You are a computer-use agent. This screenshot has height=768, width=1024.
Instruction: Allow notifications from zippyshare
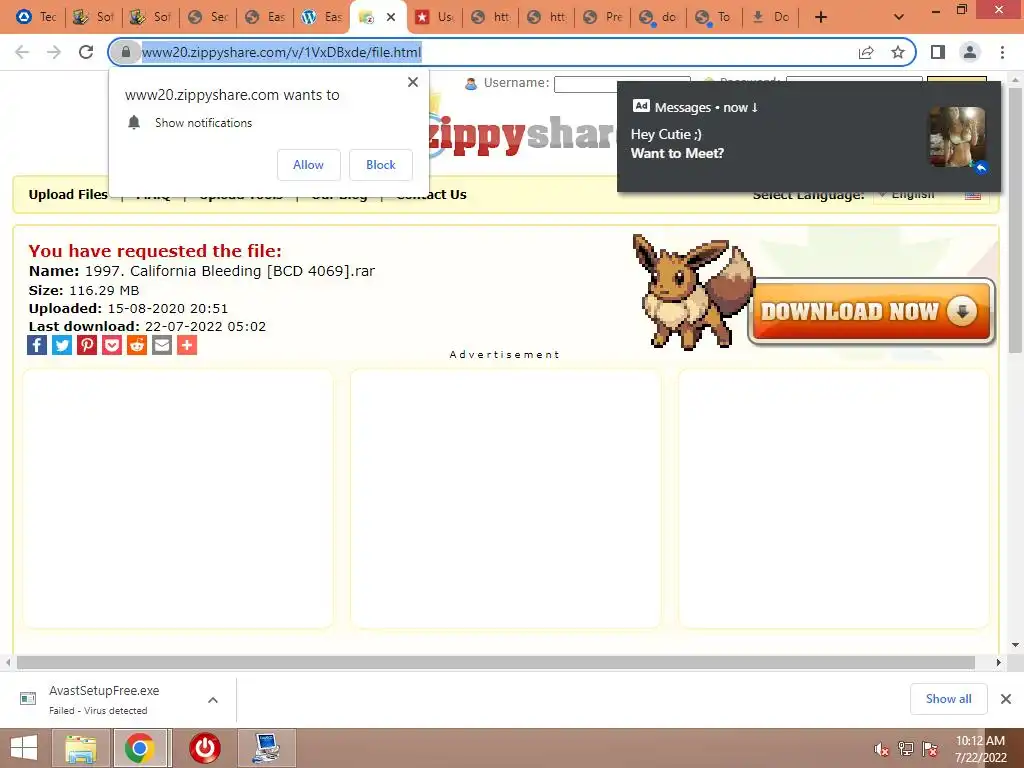308,165
